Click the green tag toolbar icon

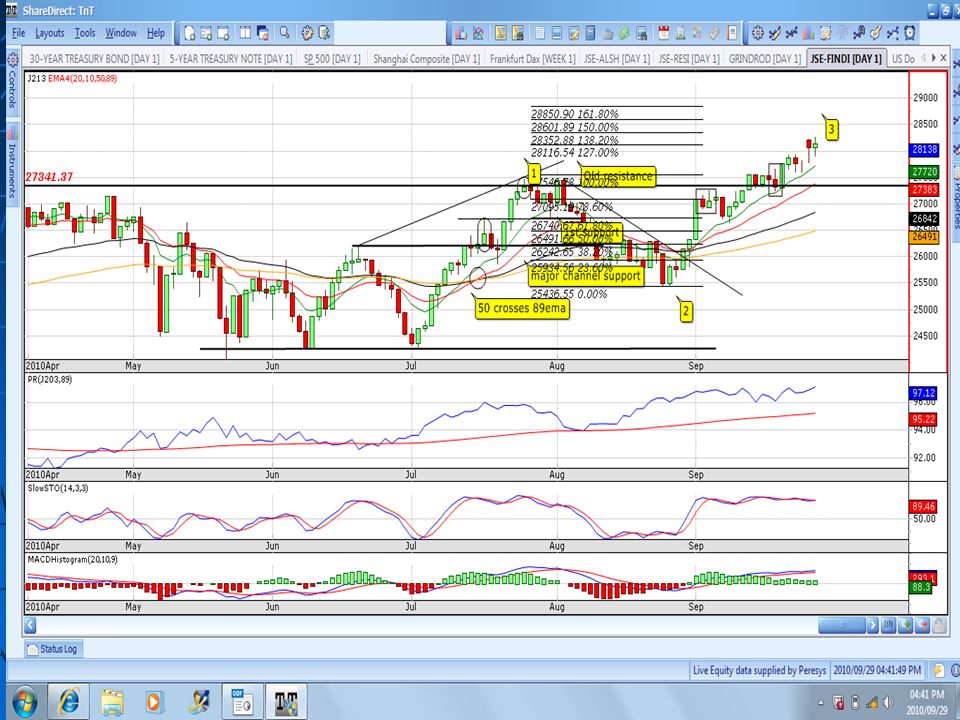click(x=624, y=33)
